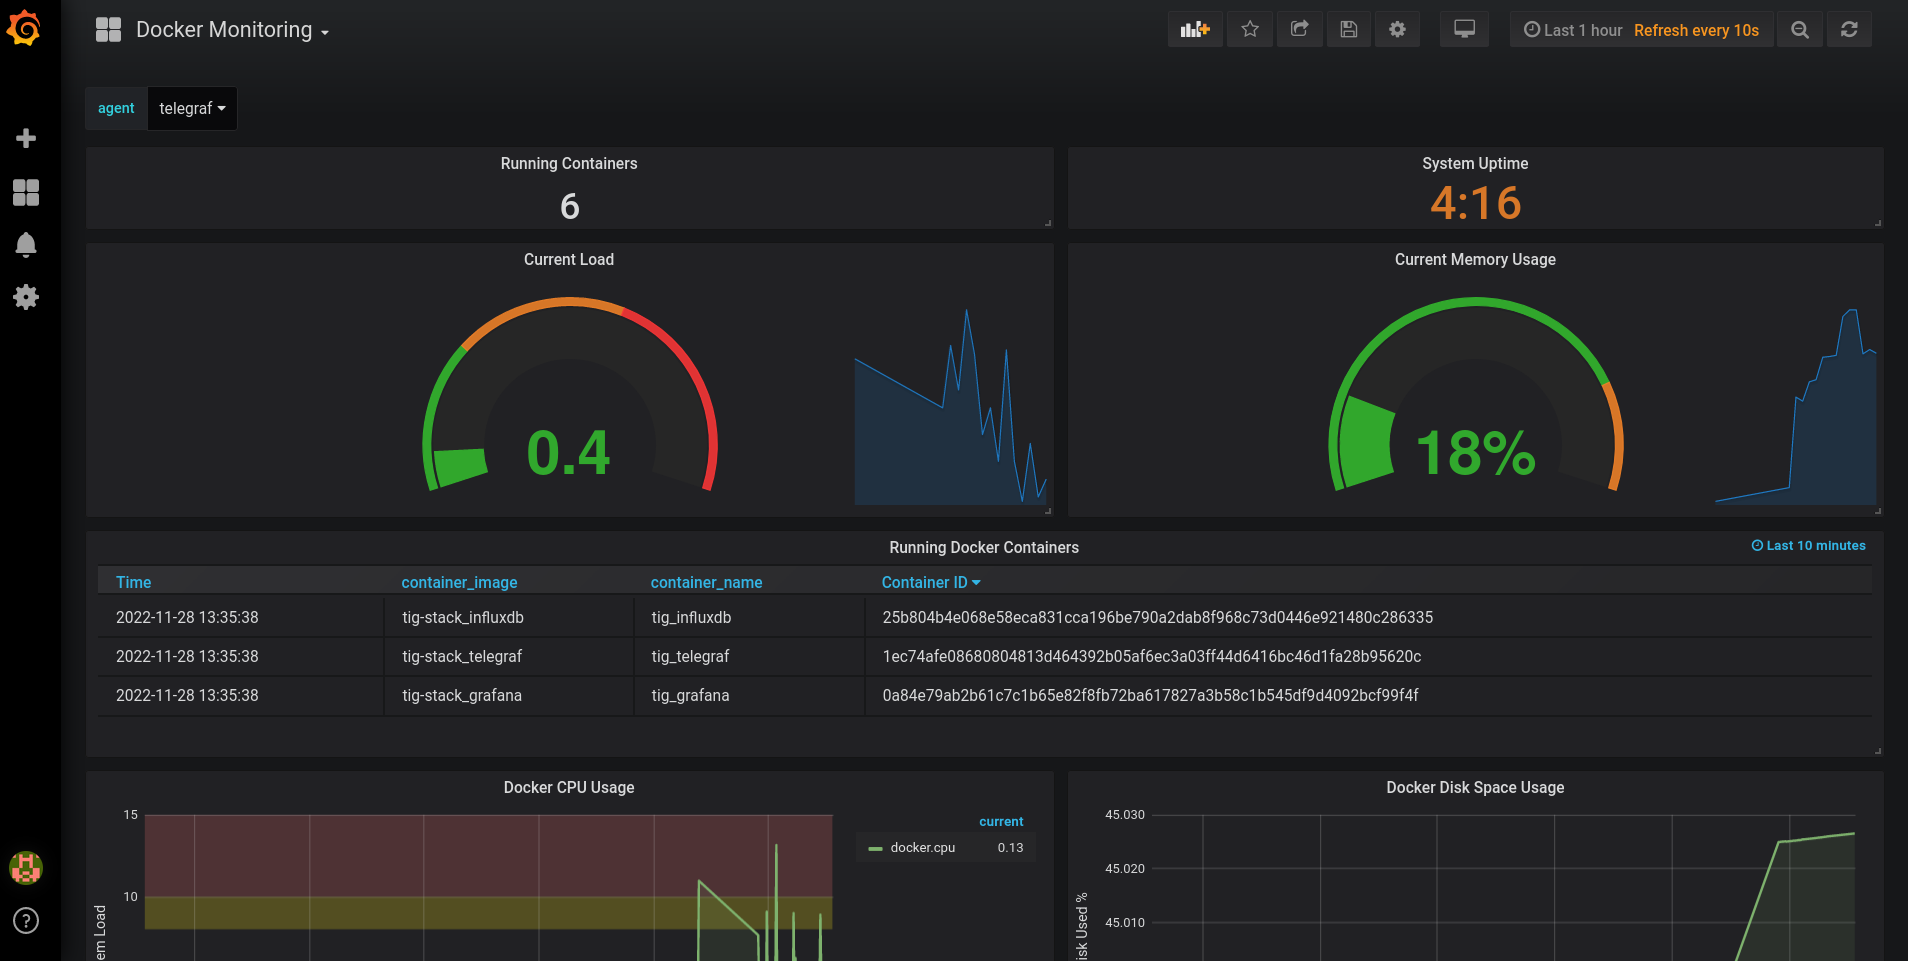Click the dashboard grid icon beside the title

pos(108,30)
